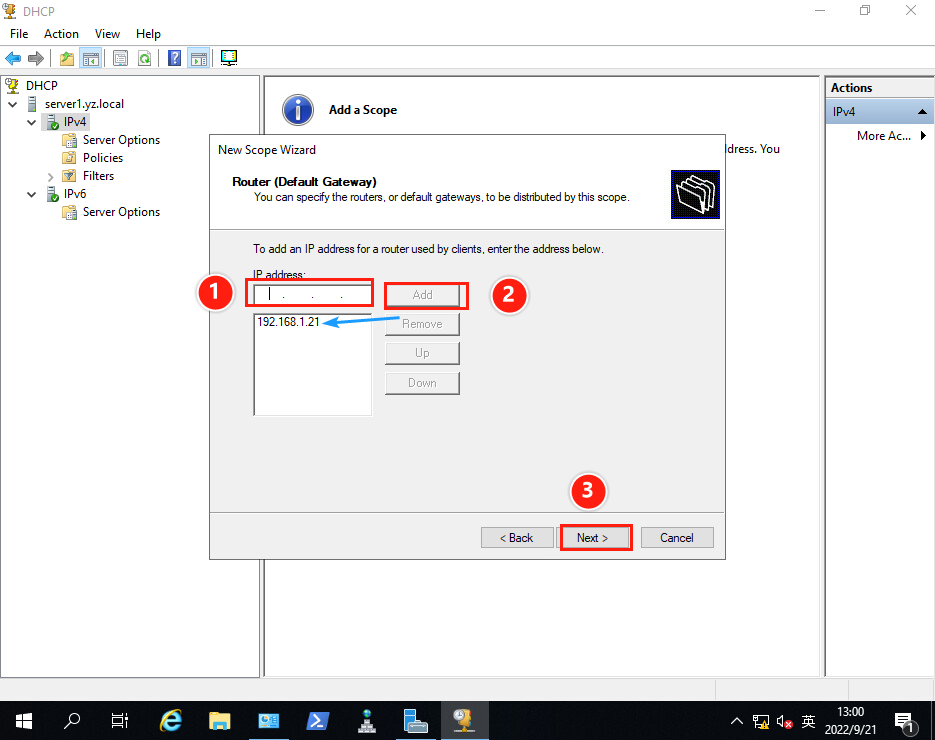Click the Forward arrow toolbar icon
The height and width of the screenshot is (740, 935).
pos(36,58)
